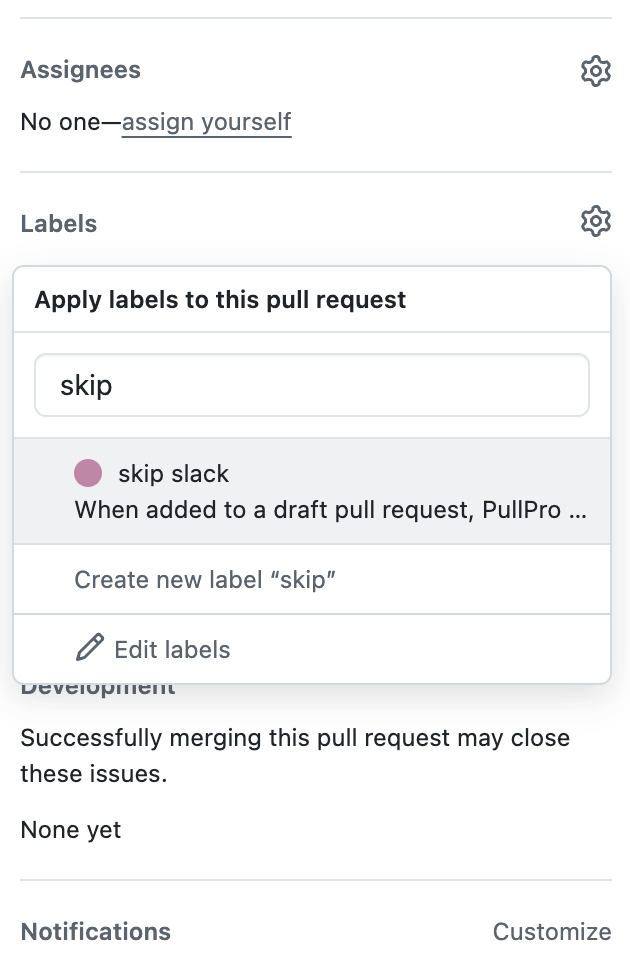Click the "Successfully merging this pull request" text
The image size is (630, 958).
[x=295, y=739]
